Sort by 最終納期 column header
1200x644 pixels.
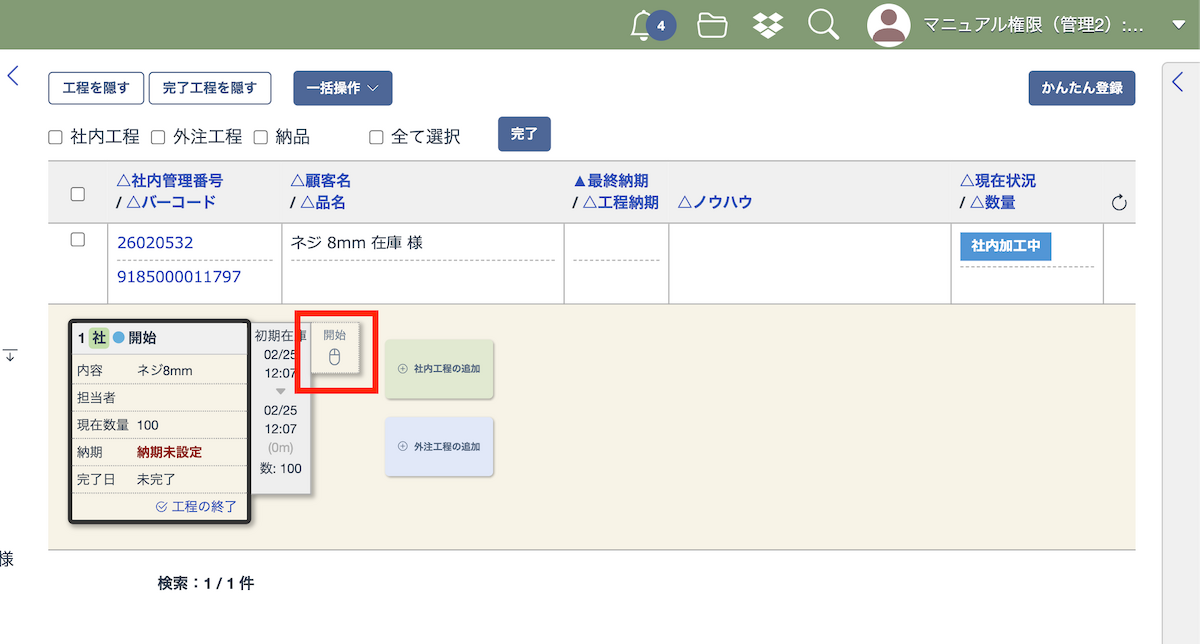pyautogui.click(x=610, y=181)
